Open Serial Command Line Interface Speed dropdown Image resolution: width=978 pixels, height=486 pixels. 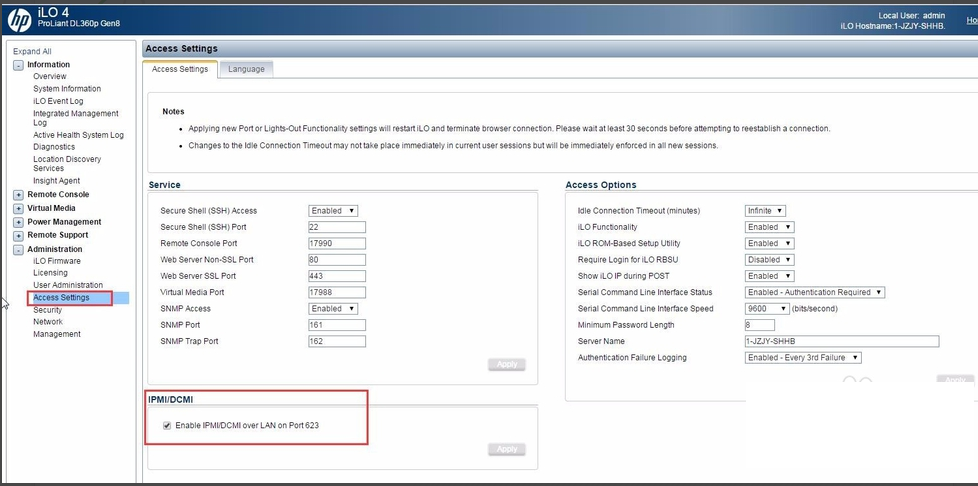(767, 309)
